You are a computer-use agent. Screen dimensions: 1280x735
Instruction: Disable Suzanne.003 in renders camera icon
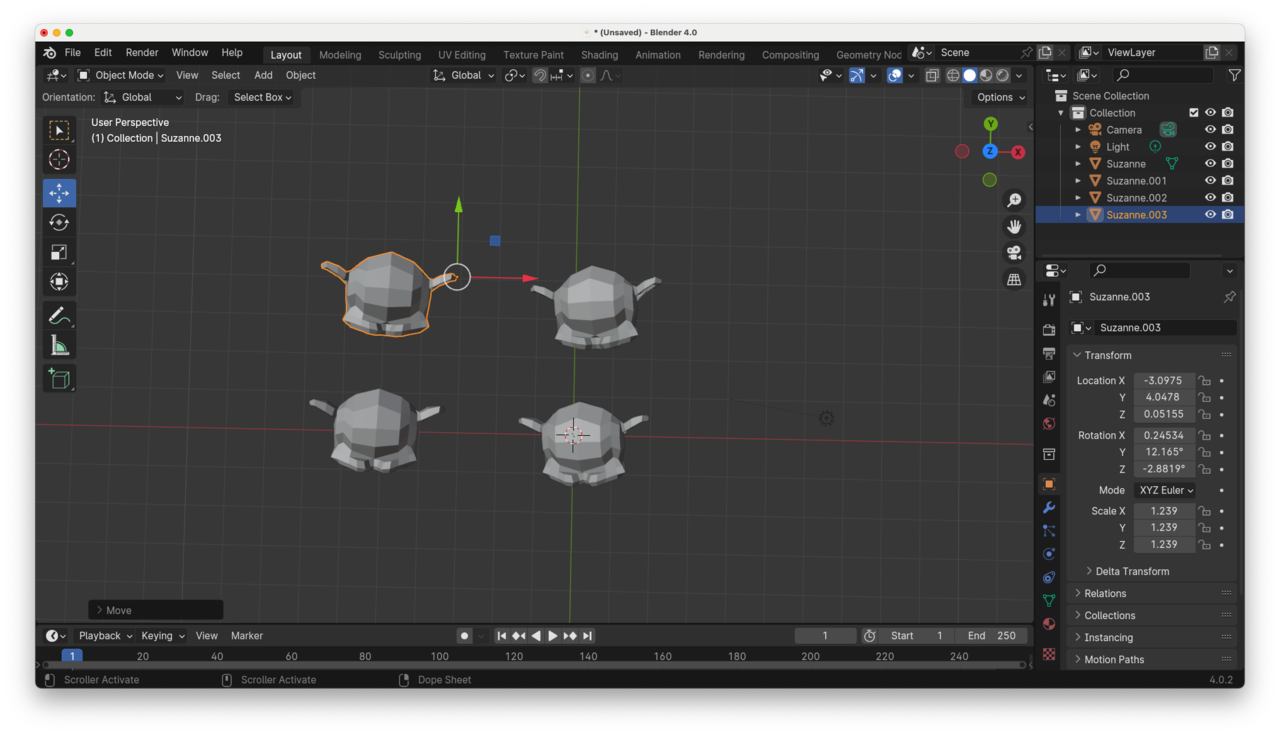pos(1228,215)
